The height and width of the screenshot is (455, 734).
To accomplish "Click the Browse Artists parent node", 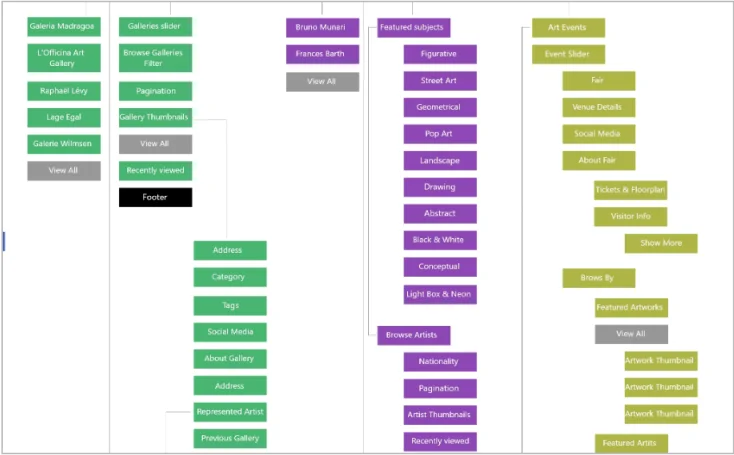I will pyautogui.click(x=414, y=335).
